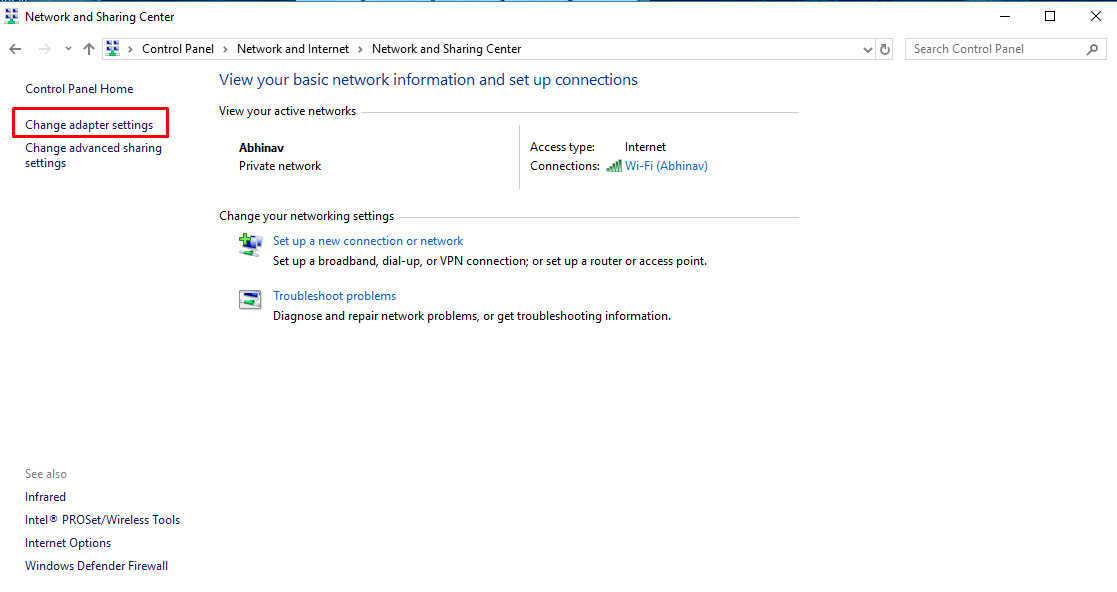Open the Recent locations dropdown arrow

coord(68,49)
